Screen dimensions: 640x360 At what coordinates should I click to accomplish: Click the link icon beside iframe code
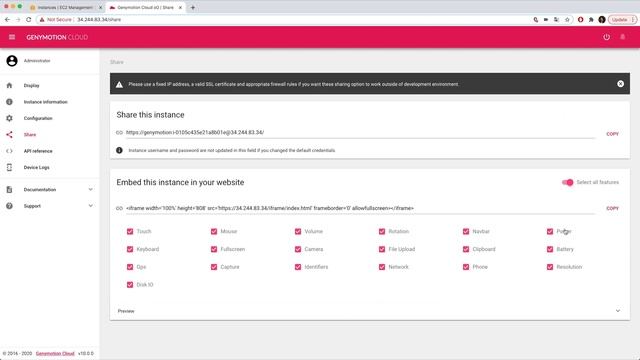[119, 208]
